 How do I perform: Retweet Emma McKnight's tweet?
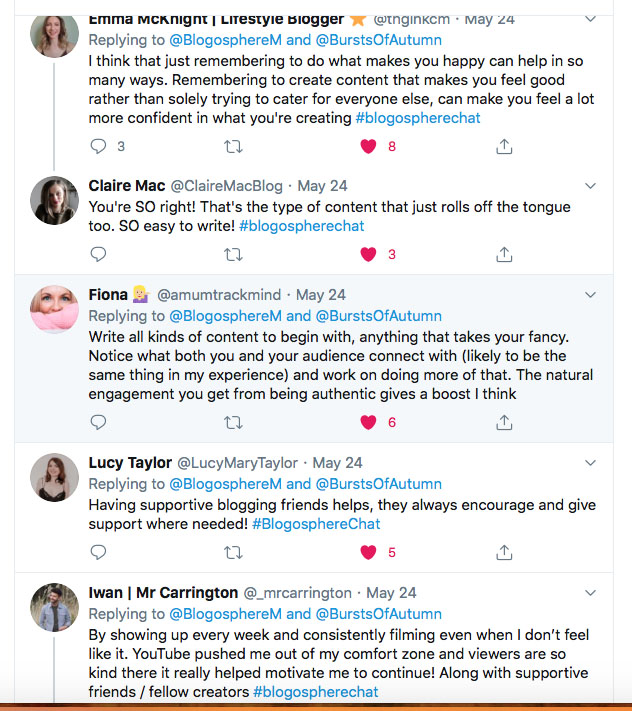(233, 146)
